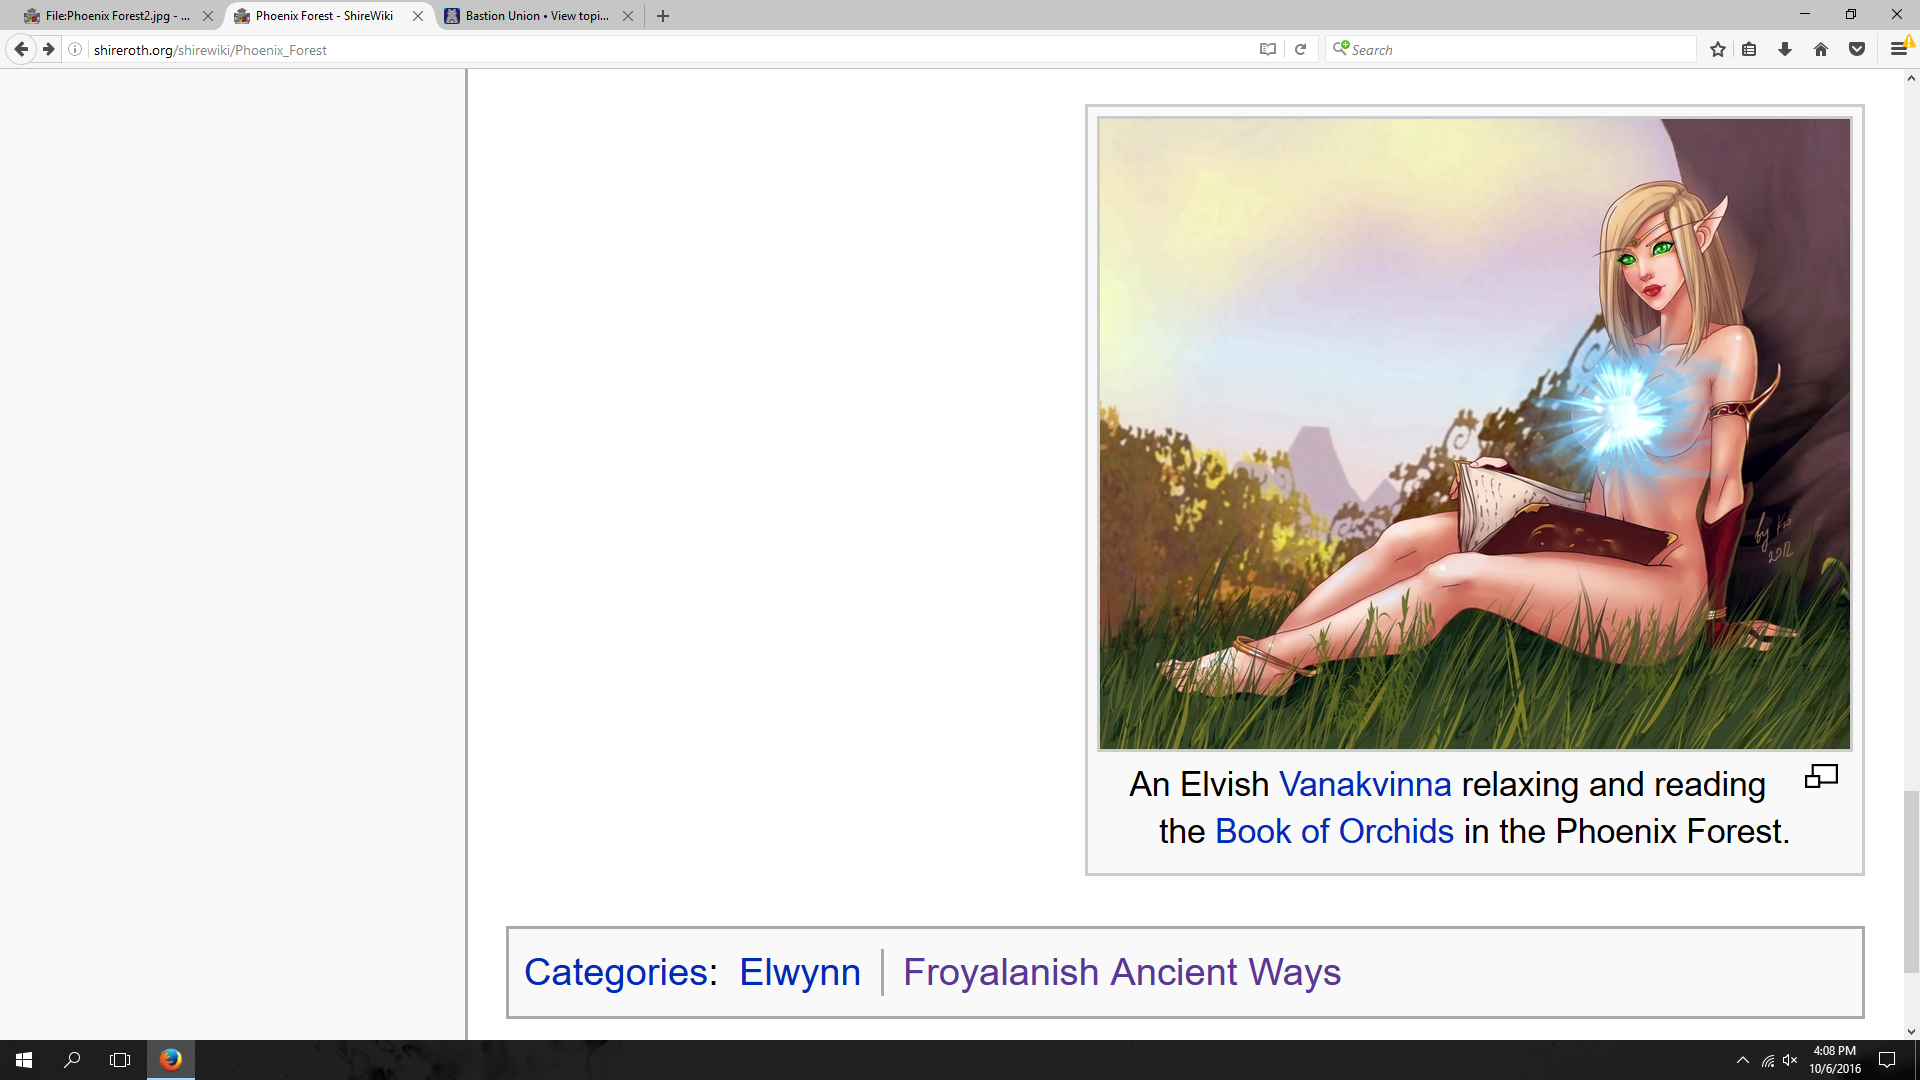Open the Action Center notifications icon

(1887, 1060)
